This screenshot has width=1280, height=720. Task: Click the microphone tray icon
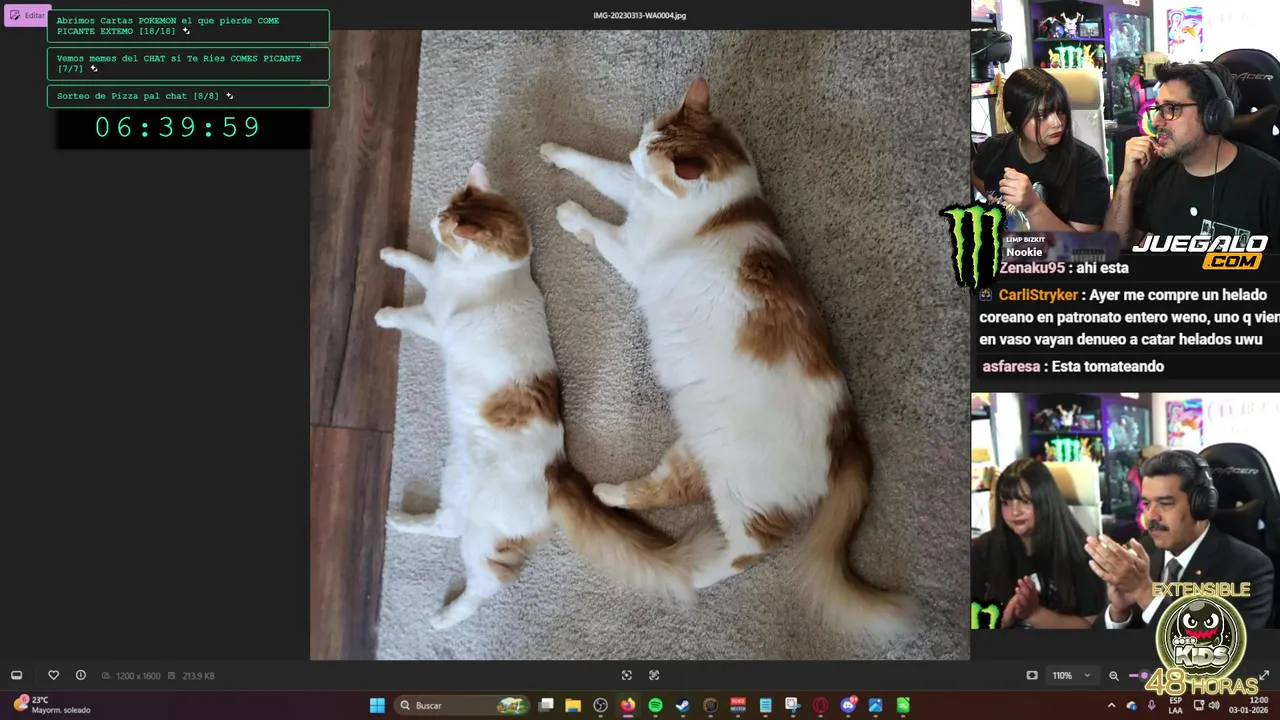tap(1151, 706)
